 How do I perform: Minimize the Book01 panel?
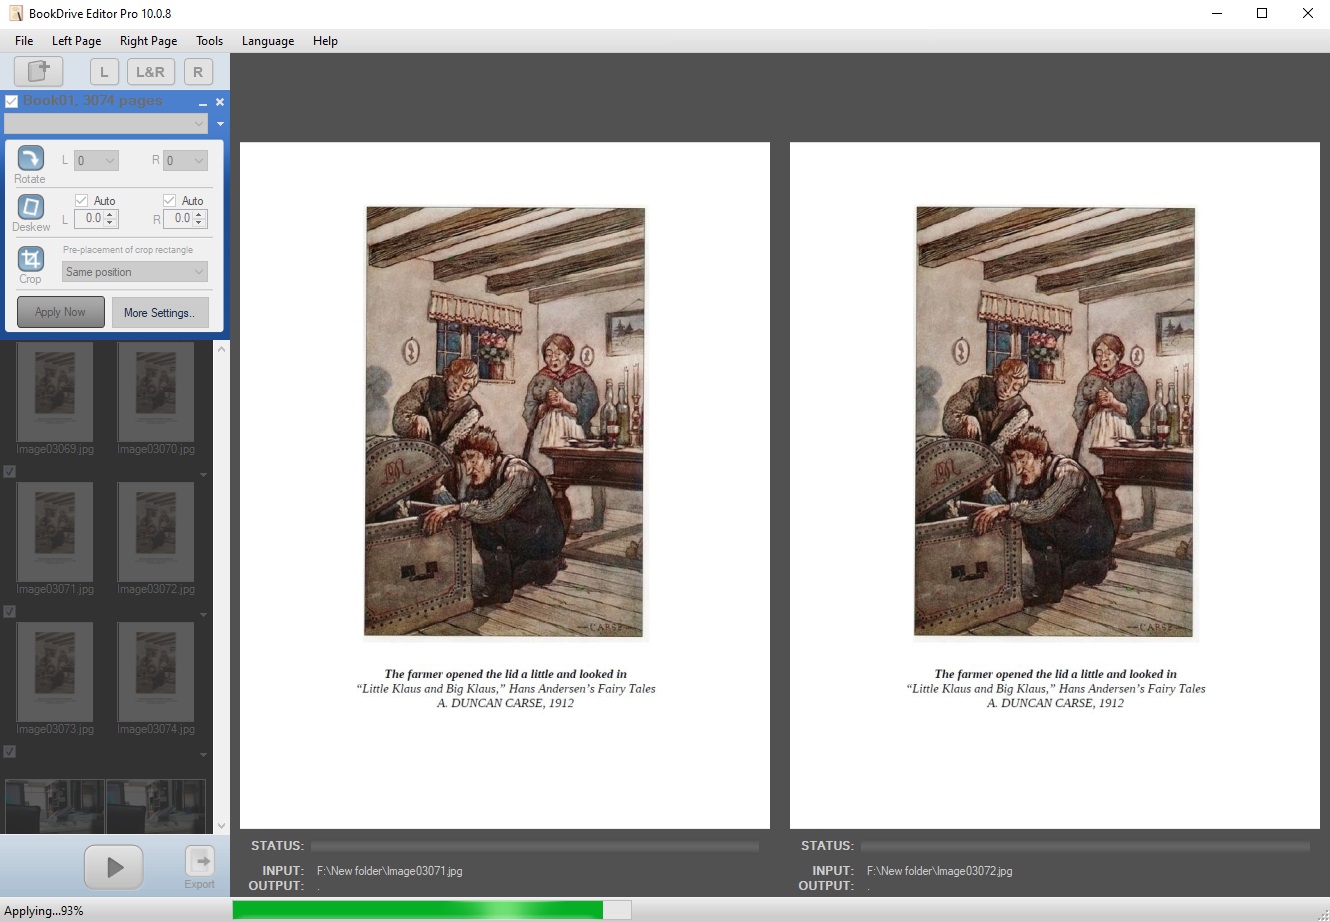(x=203, y=102)
